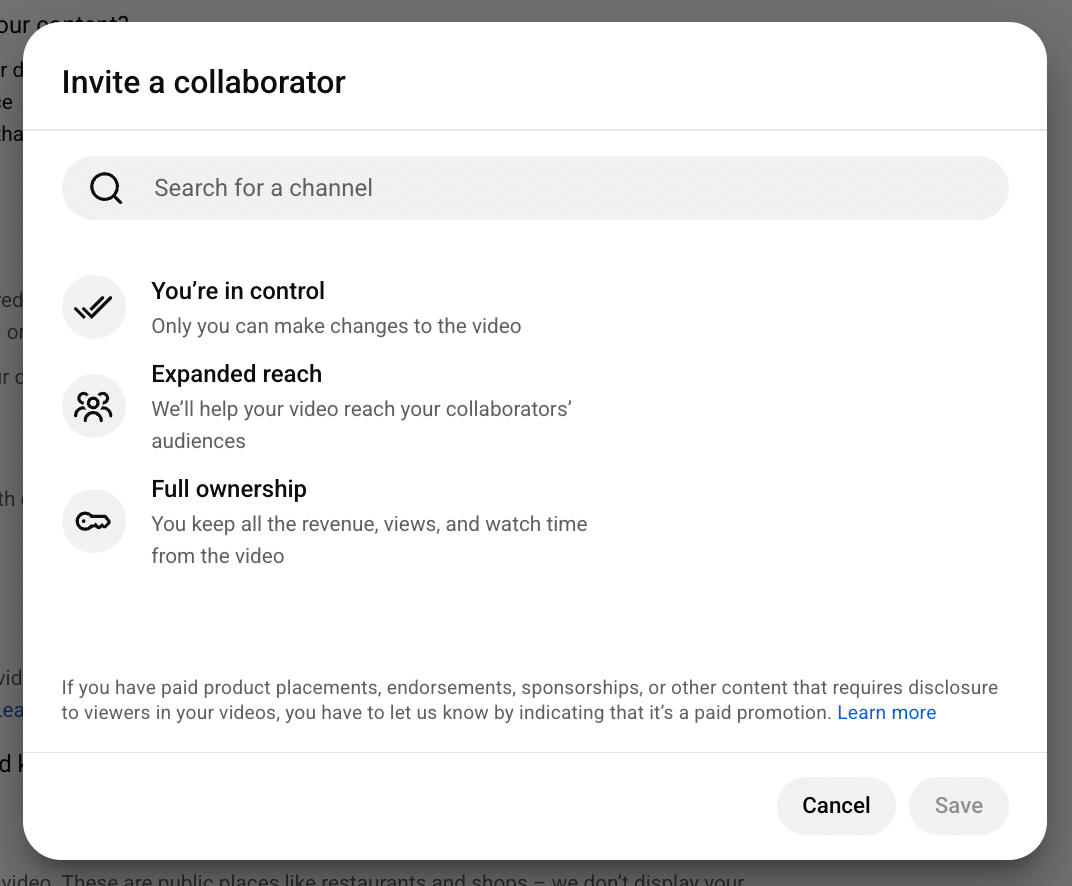Select the 'Expanded reach' feature label
The image size is (1072, 886).
point(236,374)
